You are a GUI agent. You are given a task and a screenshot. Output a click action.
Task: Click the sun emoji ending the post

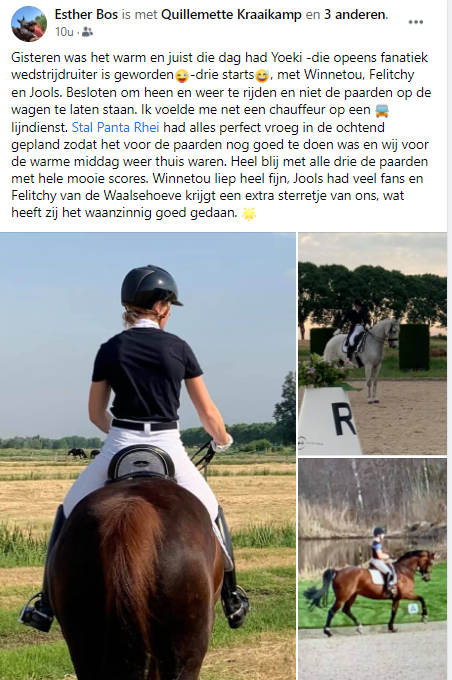[x=249, y=214]
